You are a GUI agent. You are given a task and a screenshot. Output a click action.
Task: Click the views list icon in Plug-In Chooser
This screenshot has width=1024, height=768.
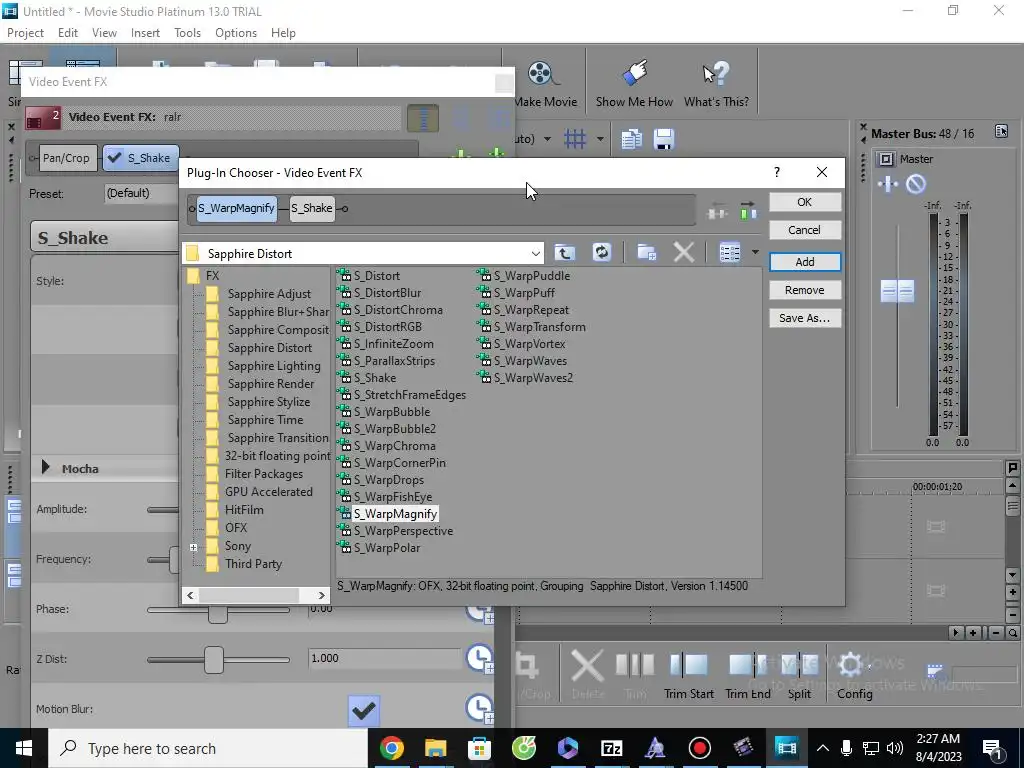click(729, 253)
